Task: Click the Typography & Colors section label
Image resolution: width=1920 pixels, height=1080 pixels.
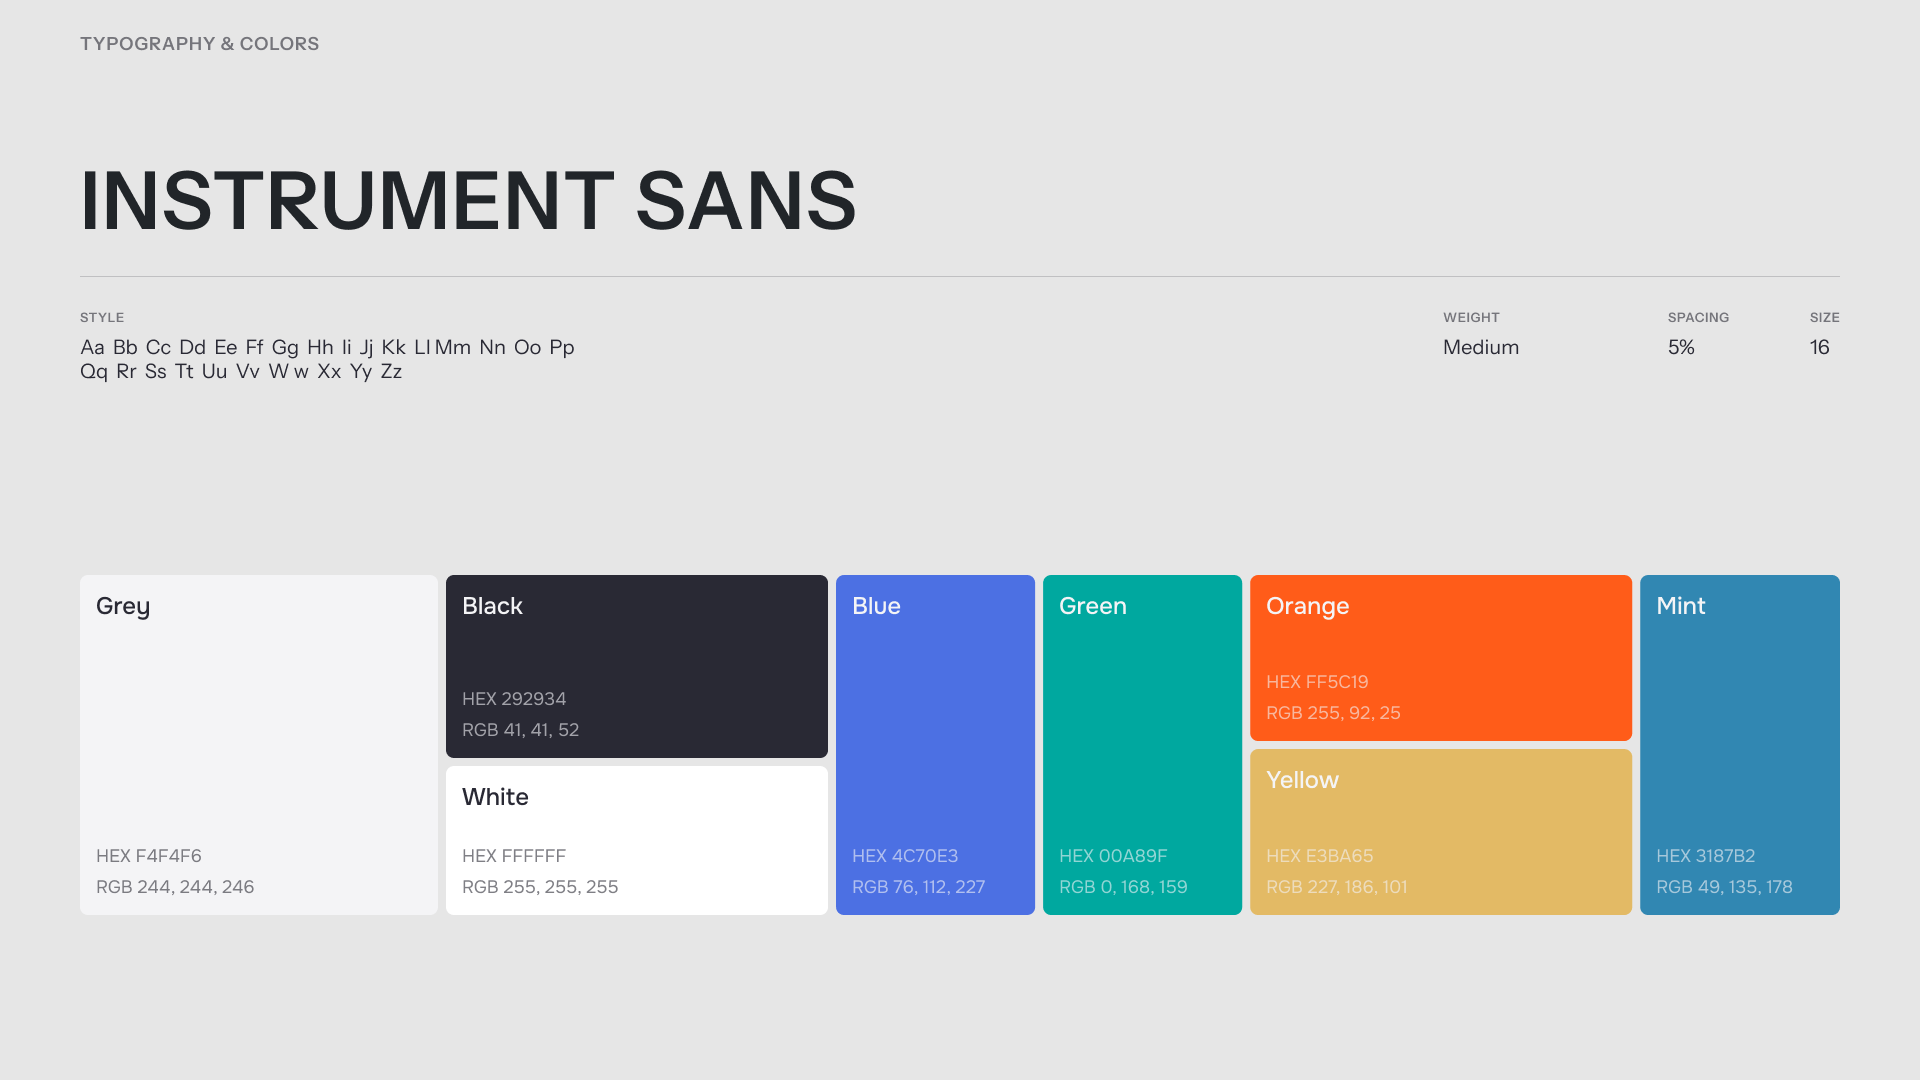Action: 199,44
